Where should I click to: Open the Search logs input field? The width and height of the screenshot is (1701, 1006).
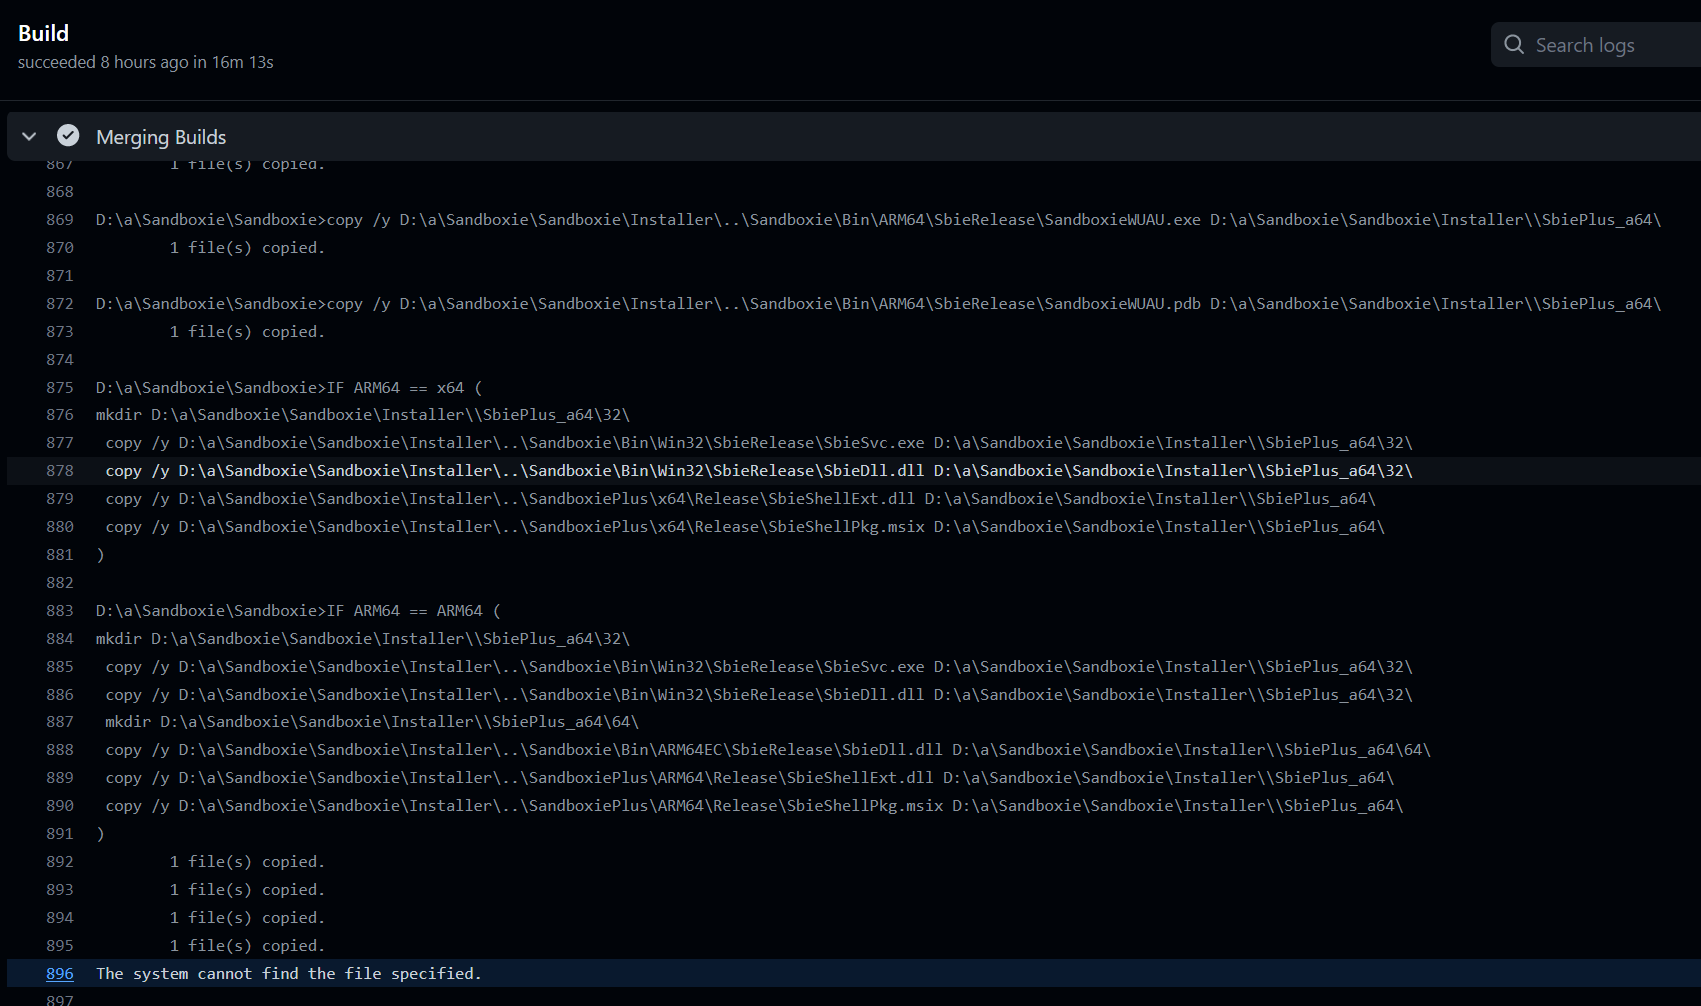click(1590, 44)
